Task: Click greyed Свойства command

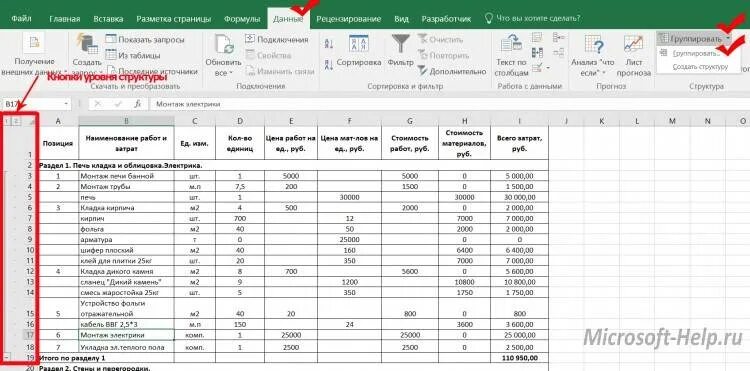Action: coord(268,55)
